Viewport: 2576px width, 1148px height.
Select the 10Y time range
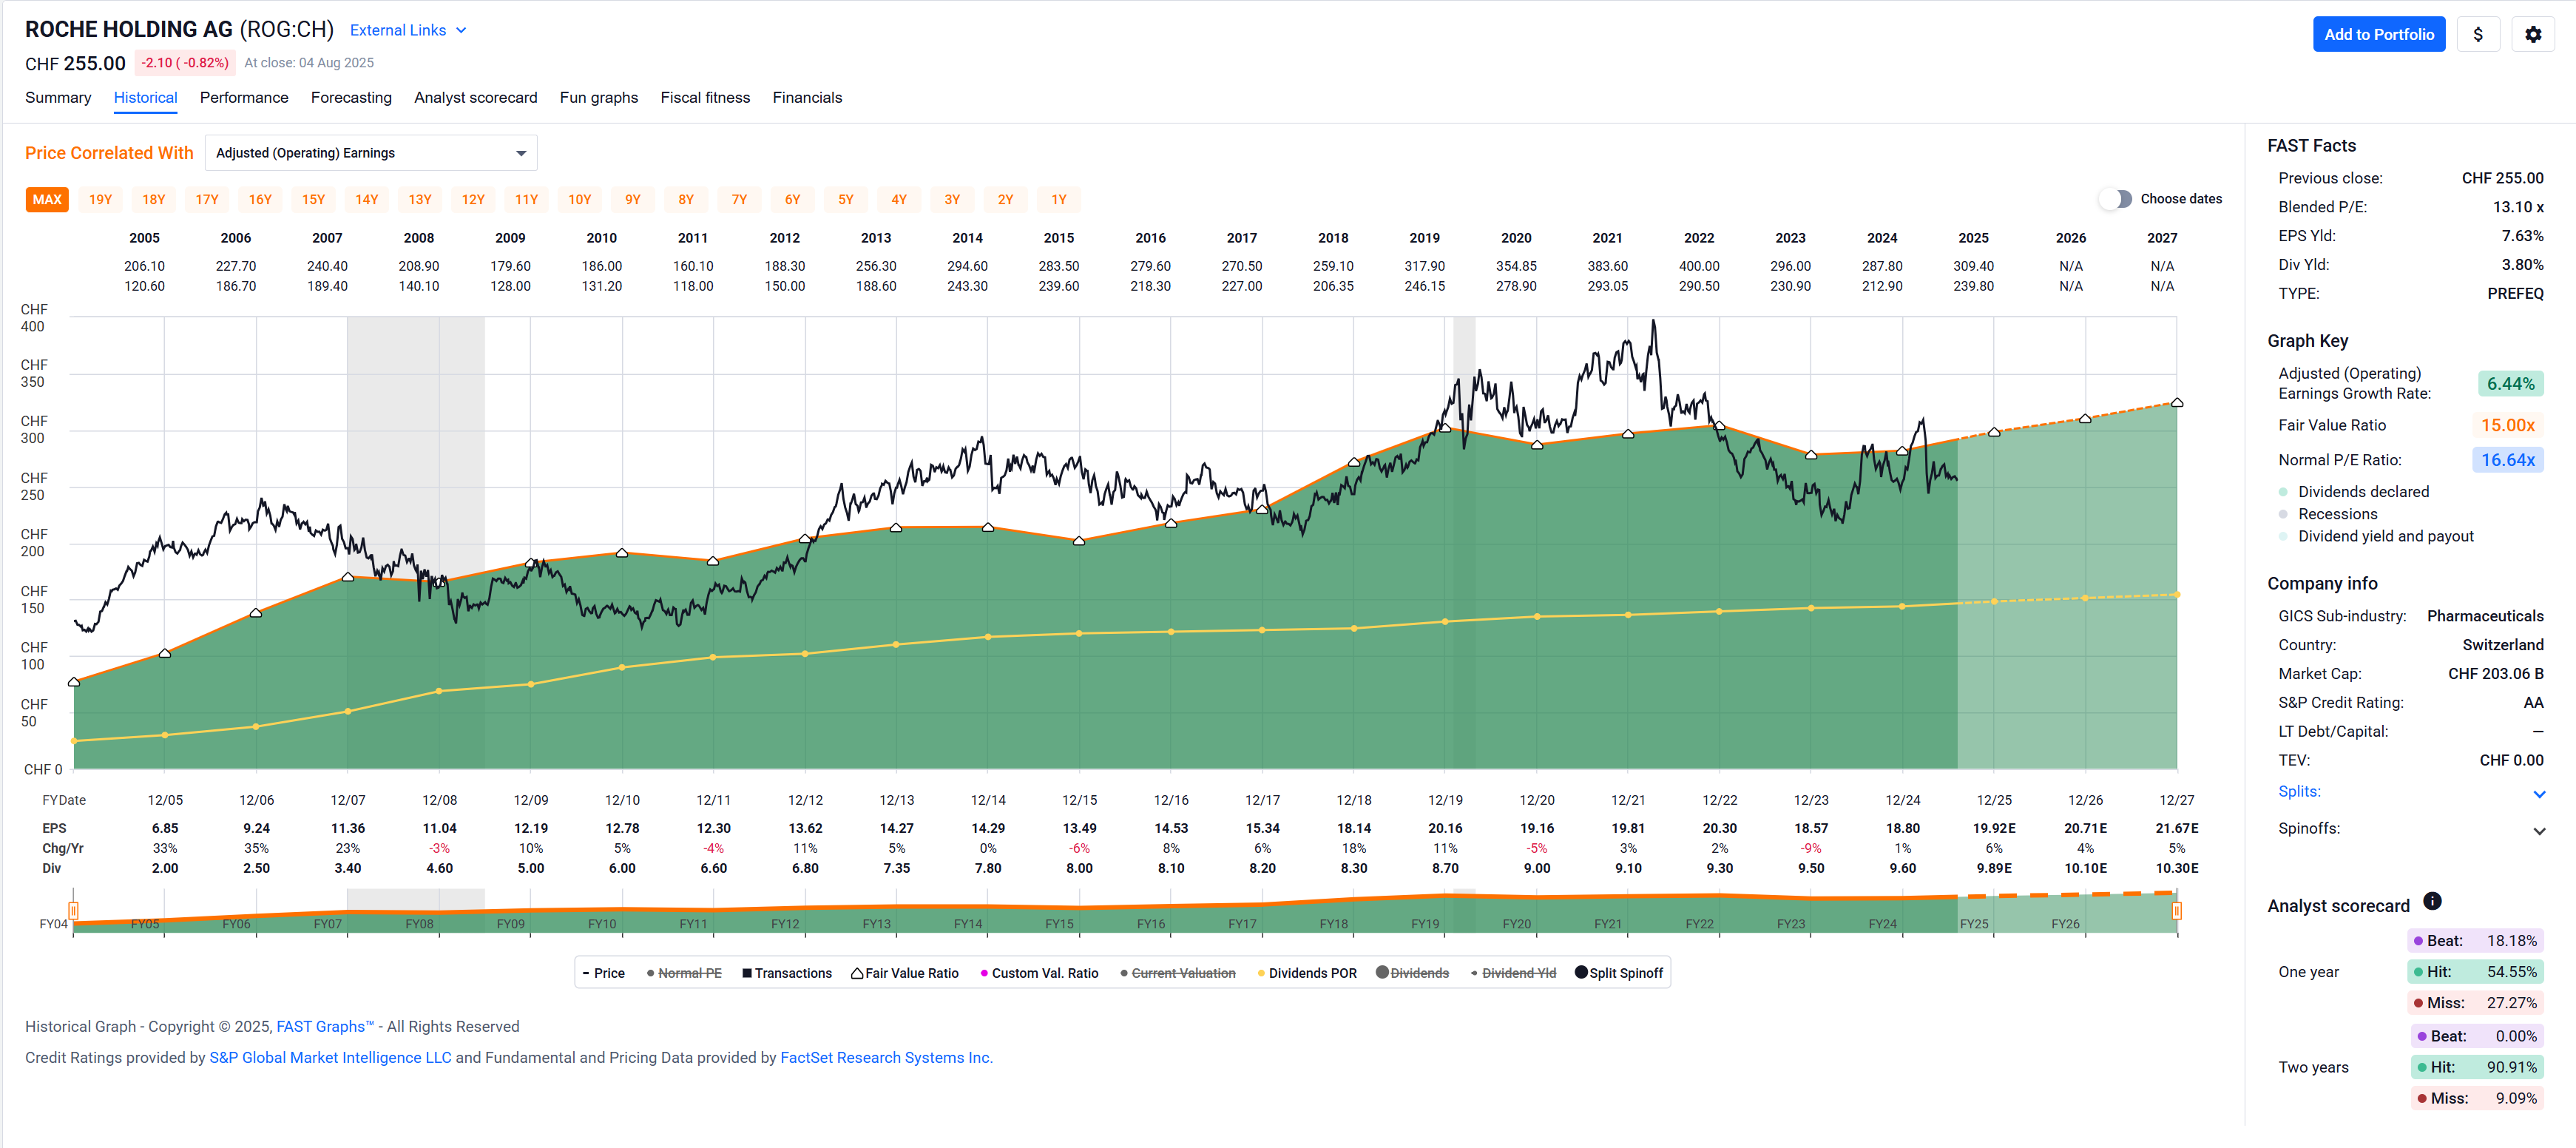point(579,200)
